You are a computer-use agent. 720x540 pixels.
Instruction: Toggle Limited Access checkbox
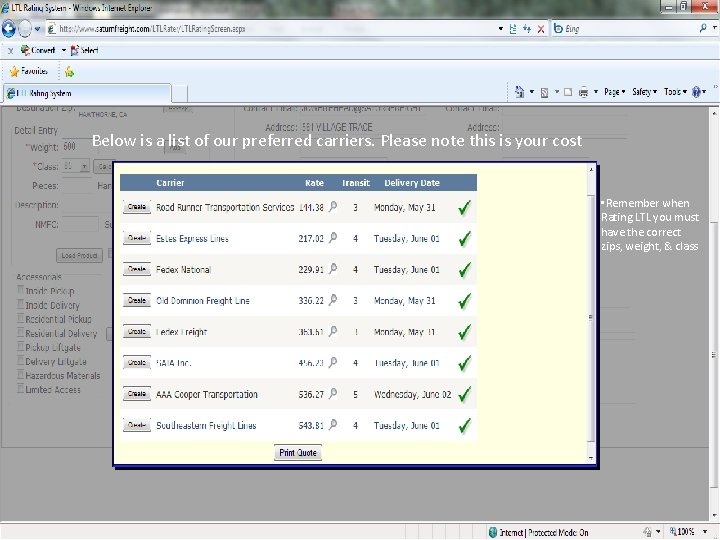(20, 388)
